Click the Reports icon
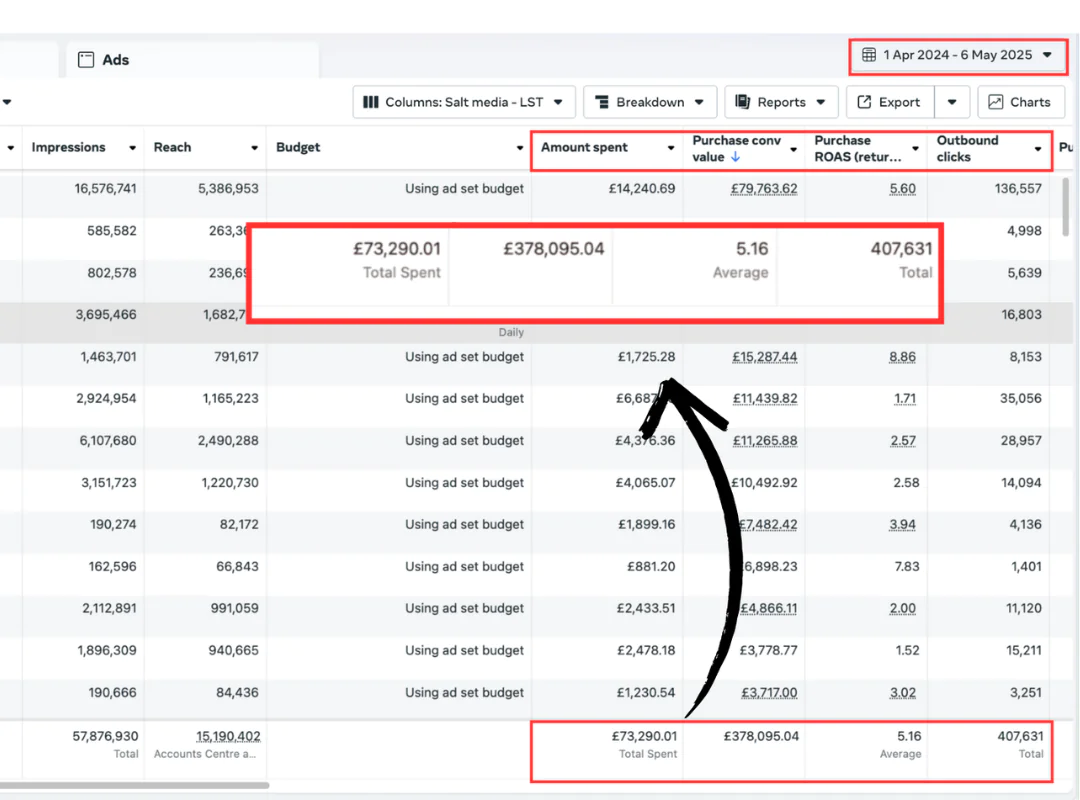 pyautogui.click(x=743, y=102)
